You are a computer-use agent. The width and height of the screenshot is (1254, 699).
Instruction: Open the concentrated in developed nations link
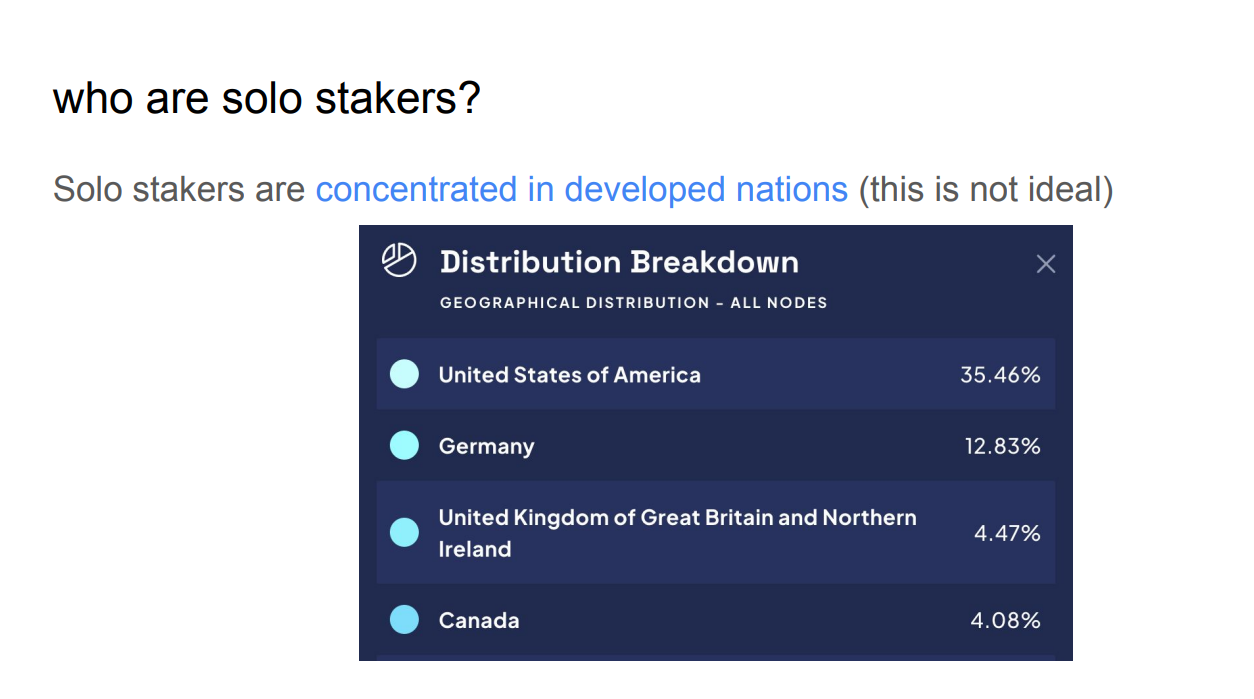581,189
